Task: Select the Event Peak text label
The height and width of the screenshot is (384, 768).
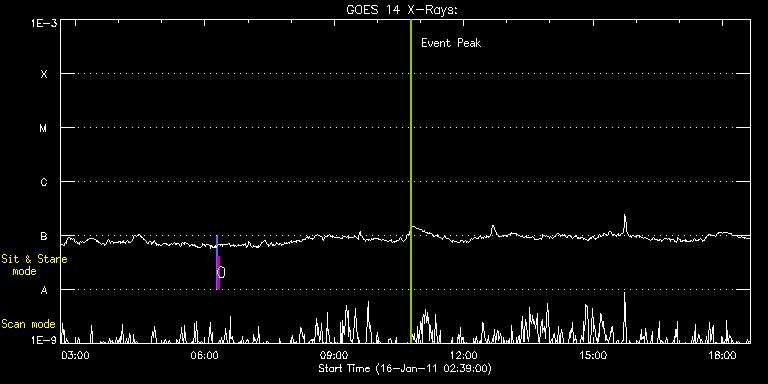Action: (x=451, y=43)
